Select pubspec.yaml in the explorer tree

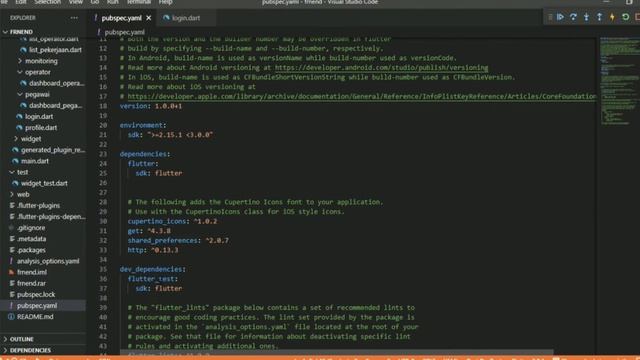coord(37,306)
